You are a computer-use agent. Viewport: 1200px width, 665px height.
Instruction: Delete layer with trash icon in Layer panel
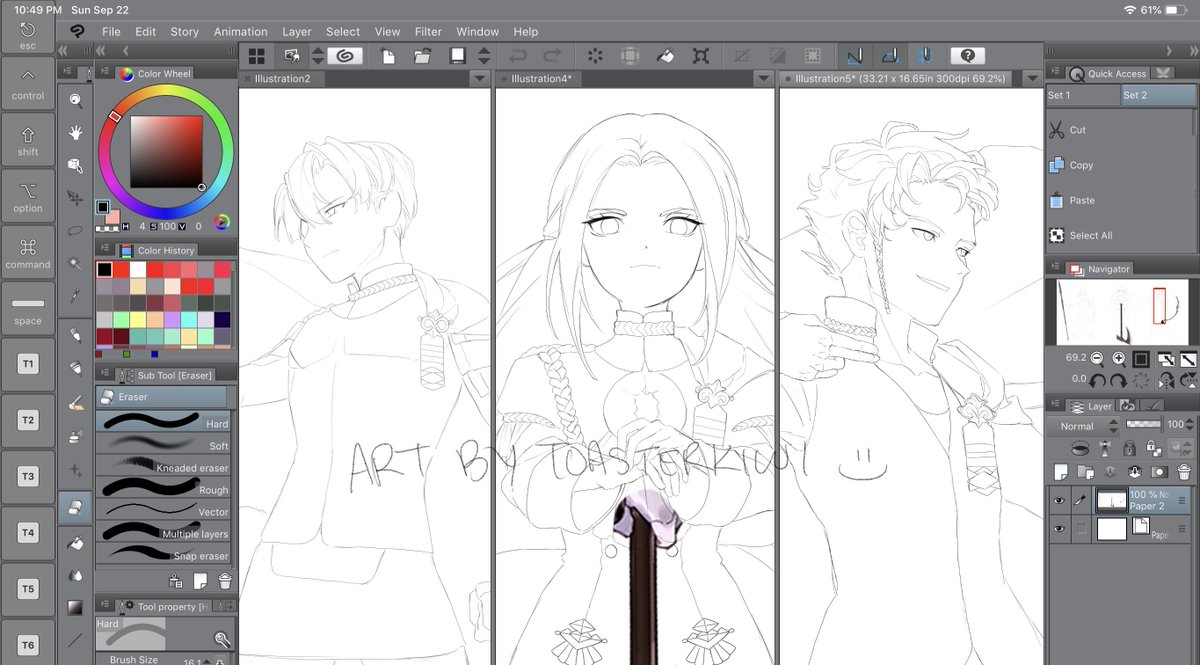1184,471
